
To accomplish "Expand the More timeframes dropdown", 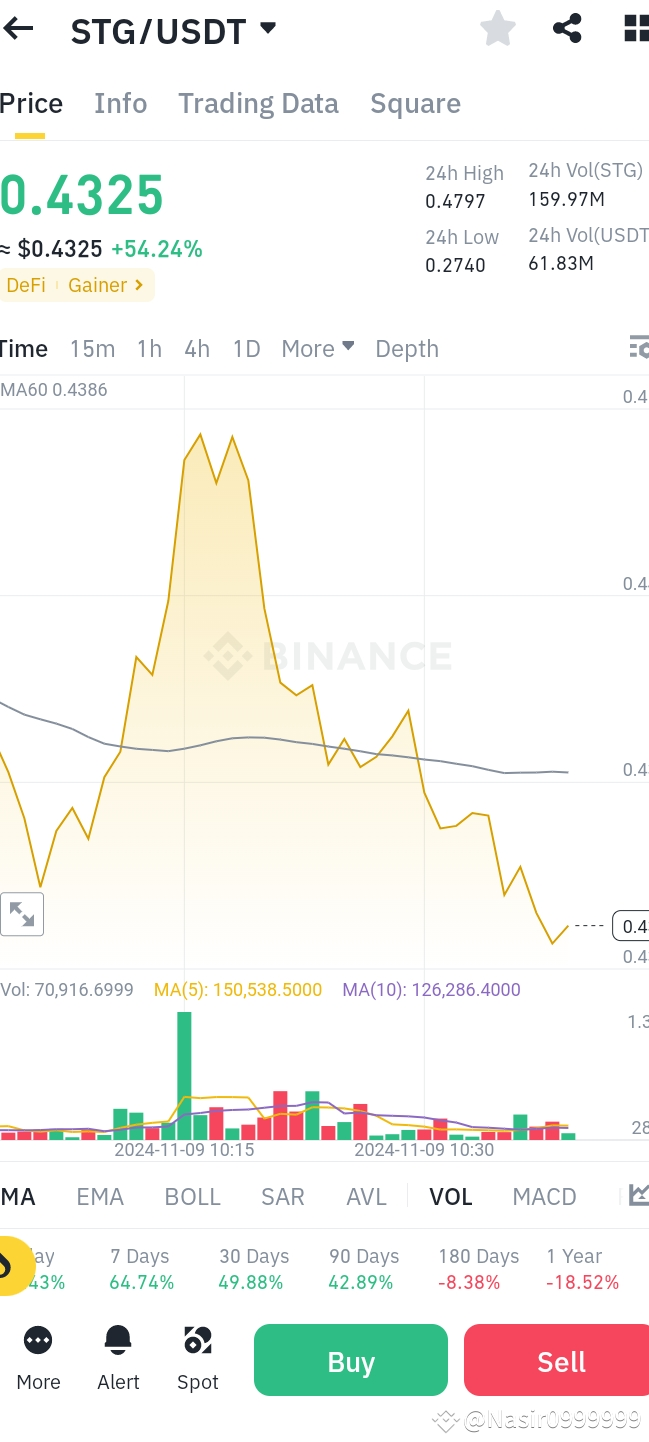I will [x=318, y=349].
